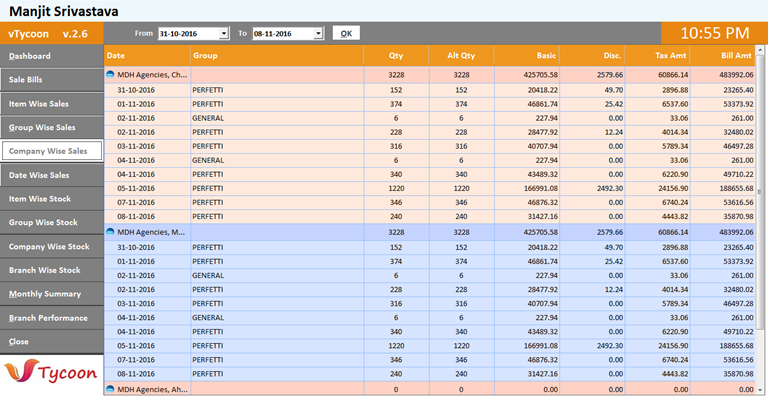Image resolution: width=768 pixels, height=396 pixels.
Task: Sort by the Alt Qty column header
Action: (x=461, y=56)
